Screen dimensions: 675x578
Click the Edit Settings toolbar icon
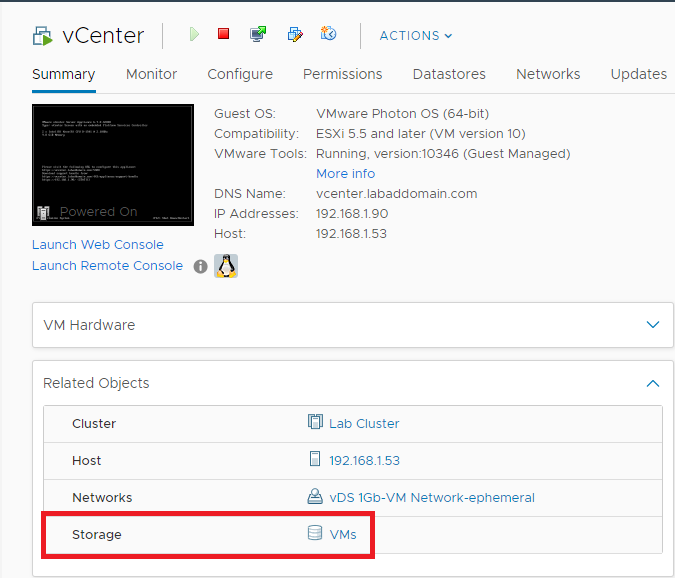point(294,35)
